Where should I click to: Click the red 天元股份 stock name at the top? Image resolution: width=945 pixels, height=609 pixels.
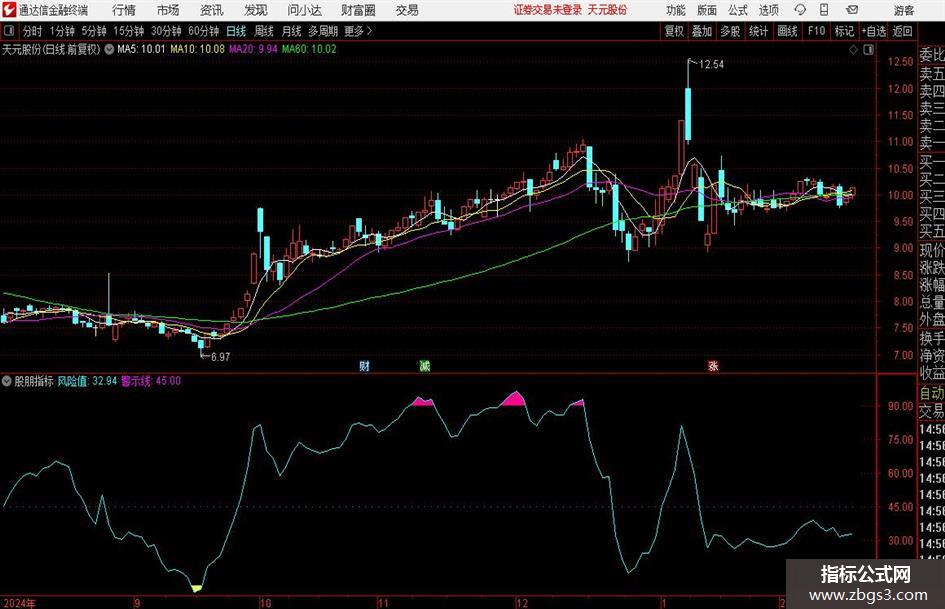(x=607, y=10)
